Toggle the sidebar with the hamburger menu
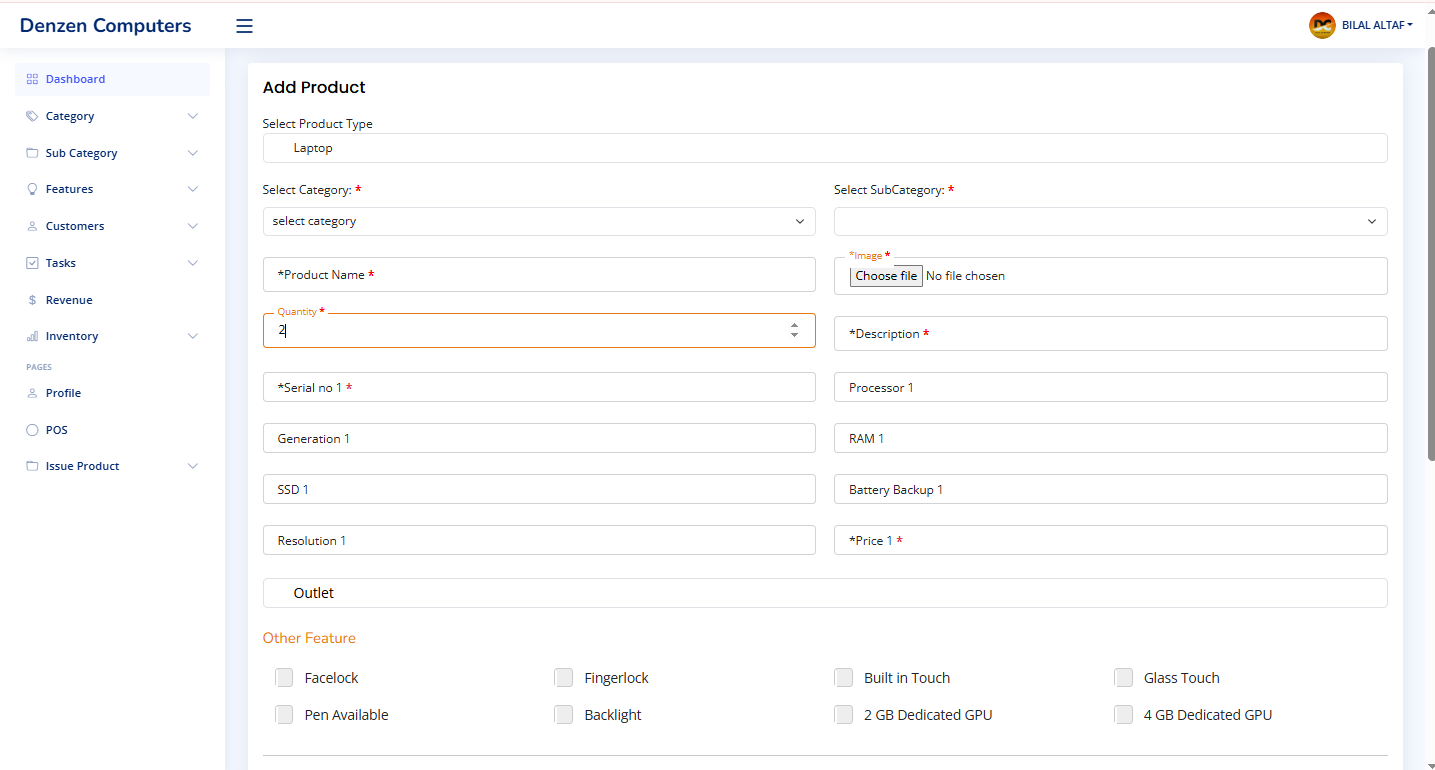 (244, 25)
